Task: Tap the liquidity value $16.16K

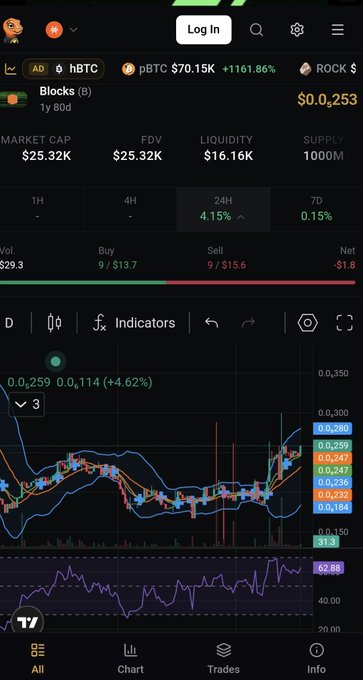Action: coord(228,156)
